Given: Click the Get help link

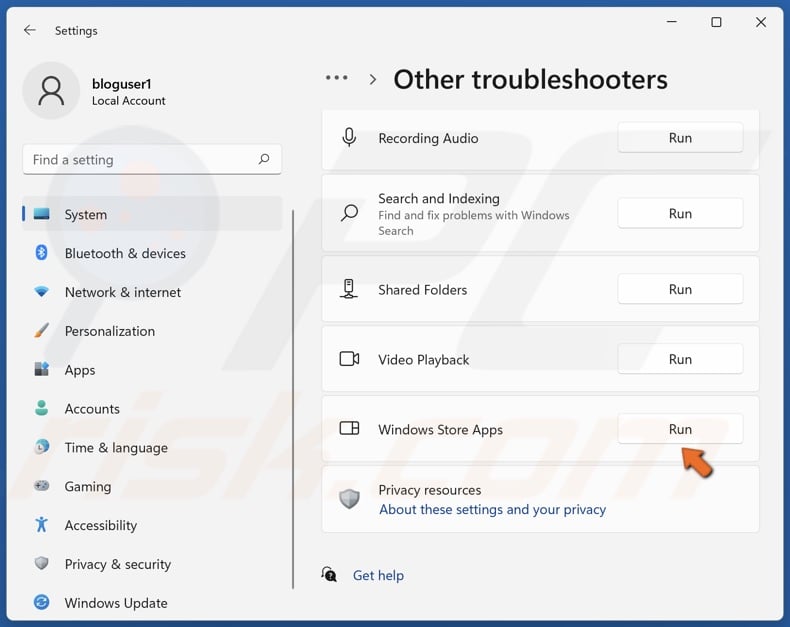Looking at the screenshot, I should click(x=378, y=575).
